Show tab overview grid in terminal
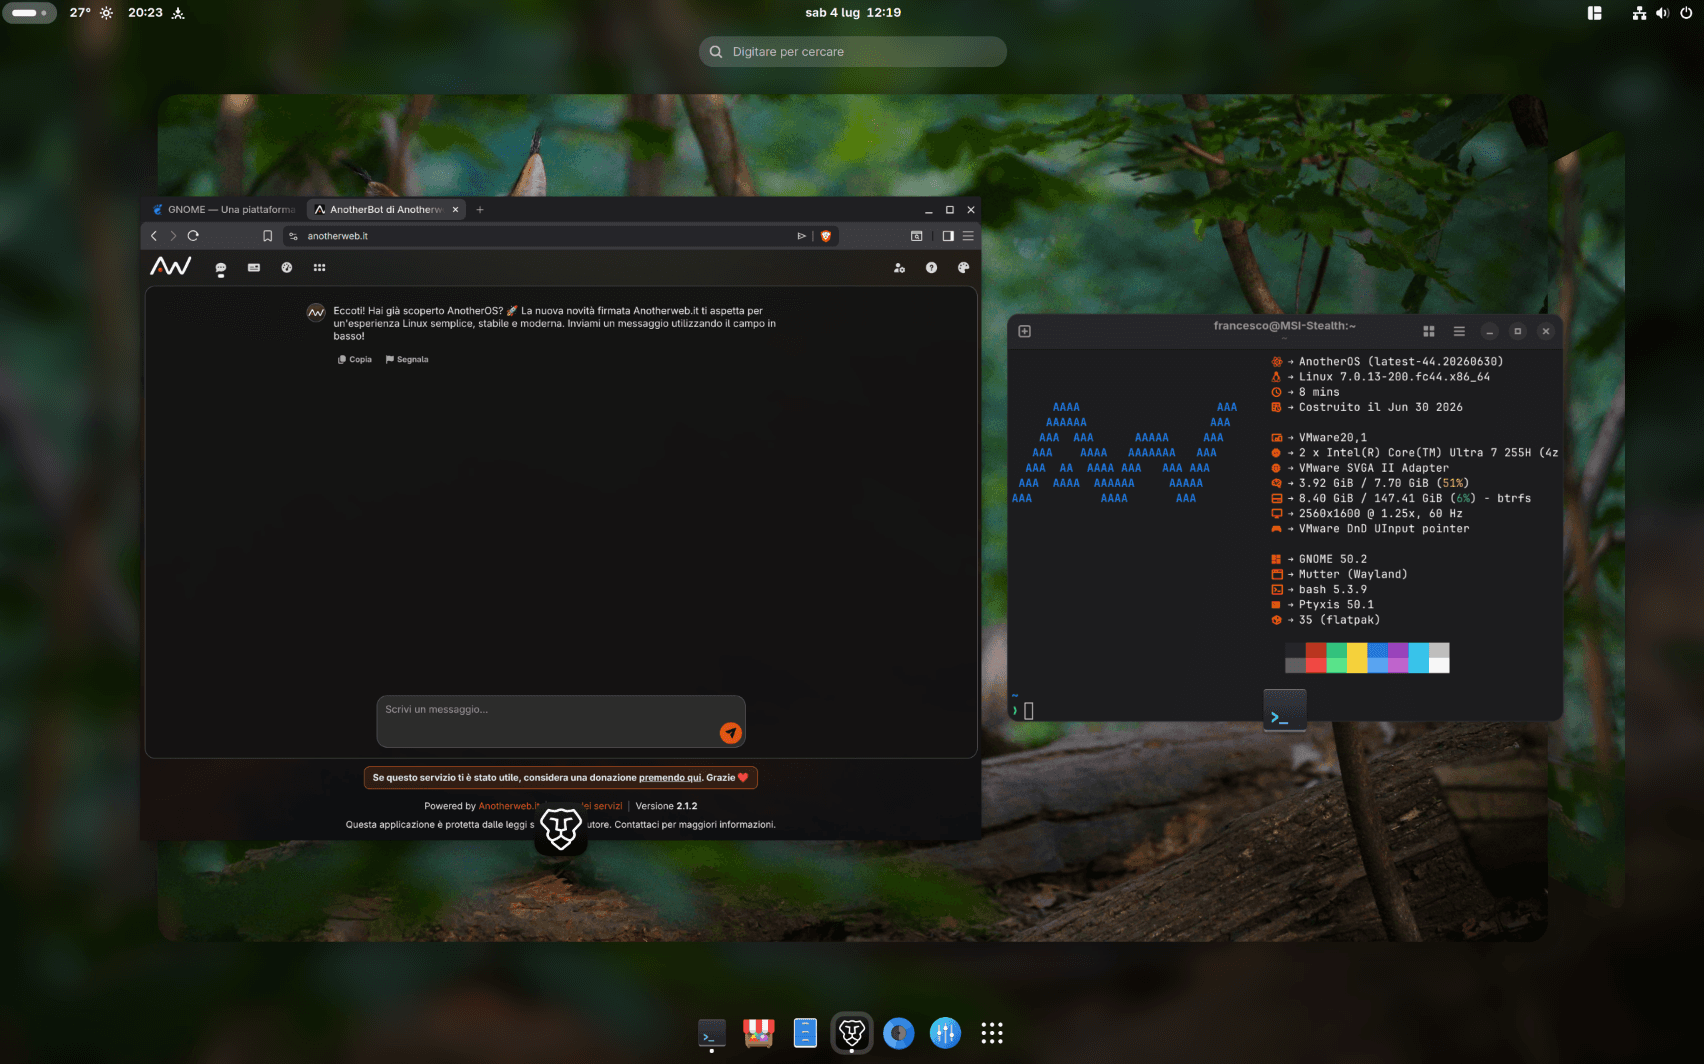The image size is (1704, 1064). 1429,331
